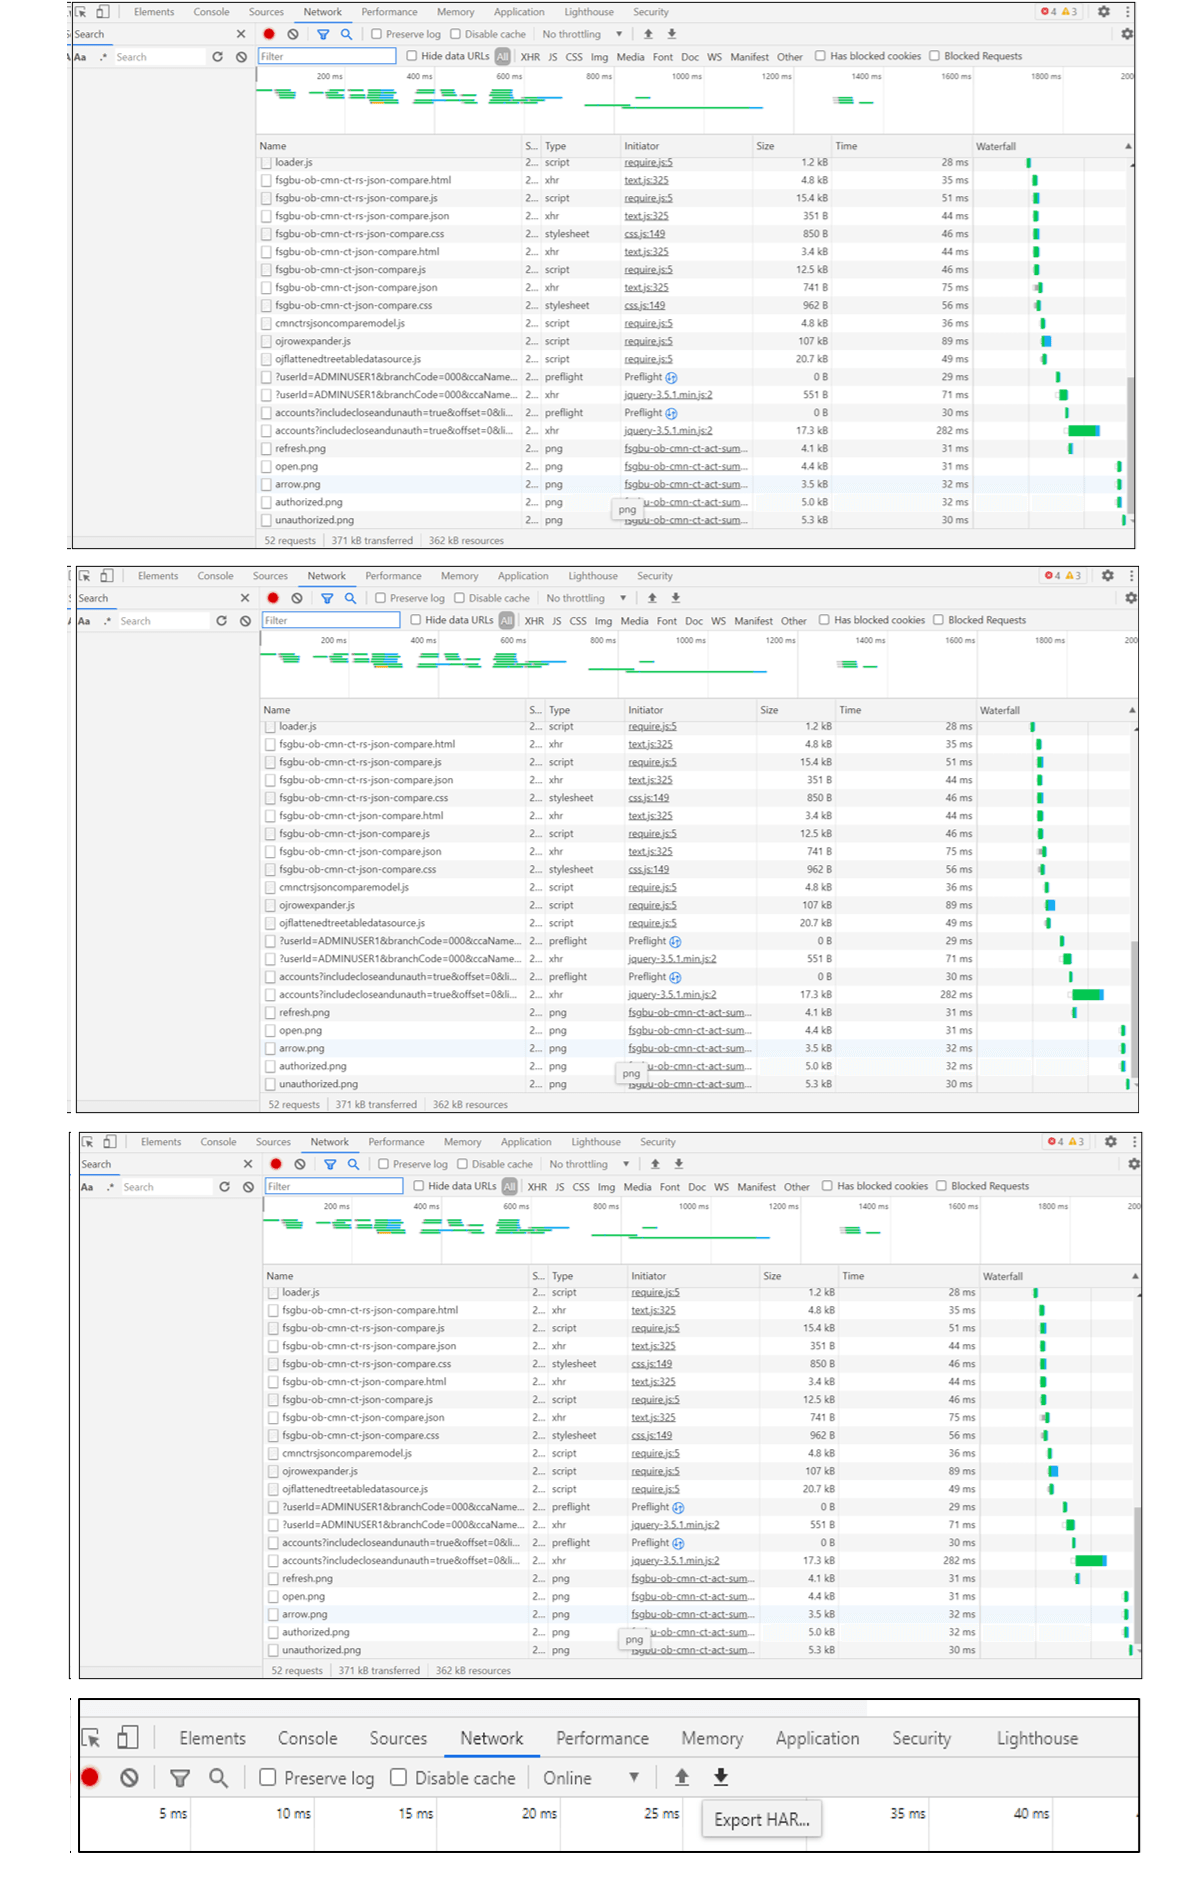
Task: Switch to Elements tab in enlarged bottom panel
Action: (212, 1738)
